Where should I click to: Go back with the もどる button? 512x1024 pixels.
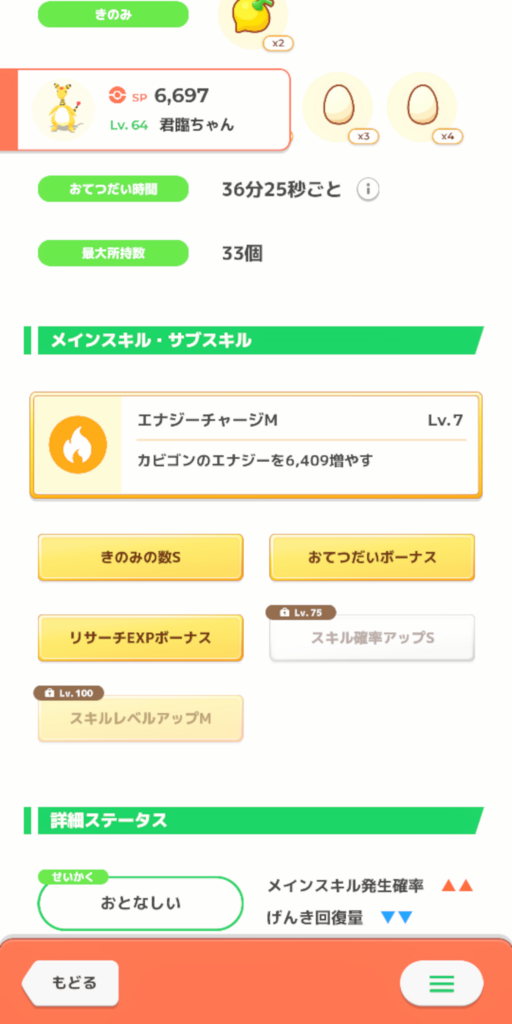click(71, 982)
